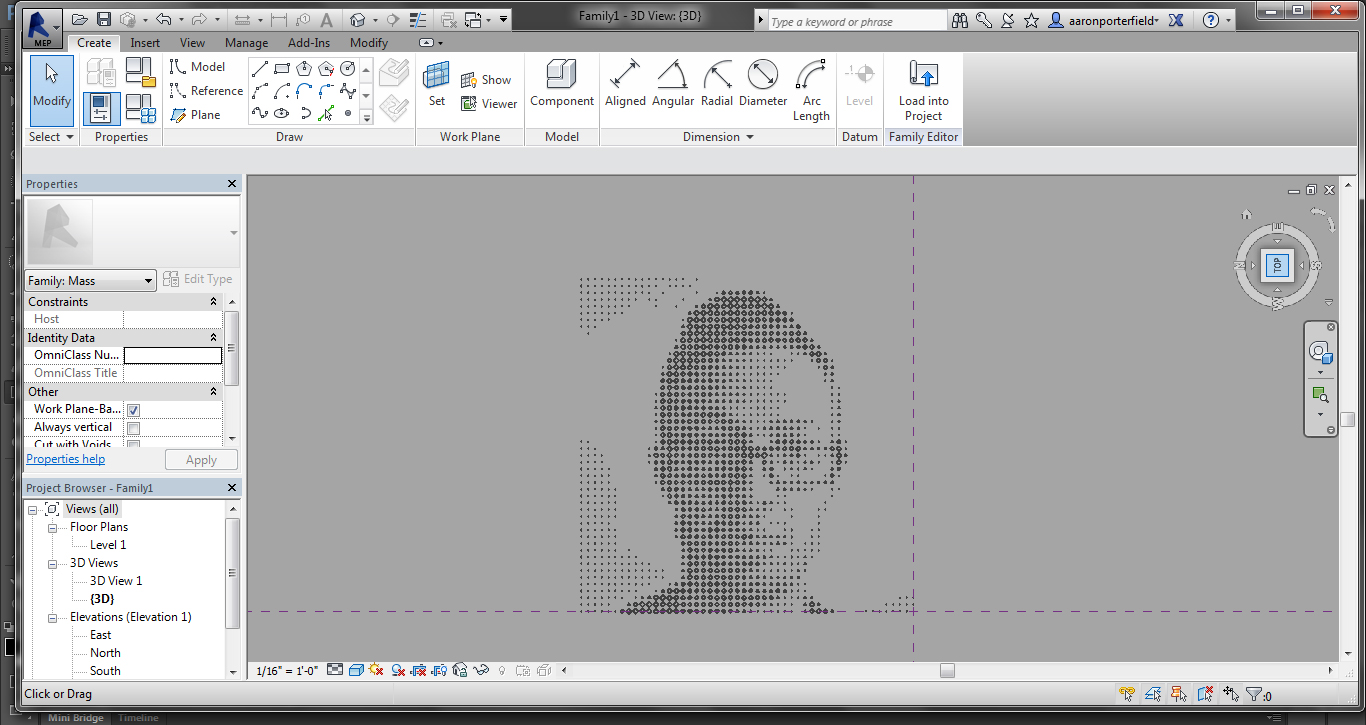The height and width of the screenshot is (725, 1366).
Task: Collapse the Views (all) tree node
Action: pyautogui.click(x=33, y=510)
